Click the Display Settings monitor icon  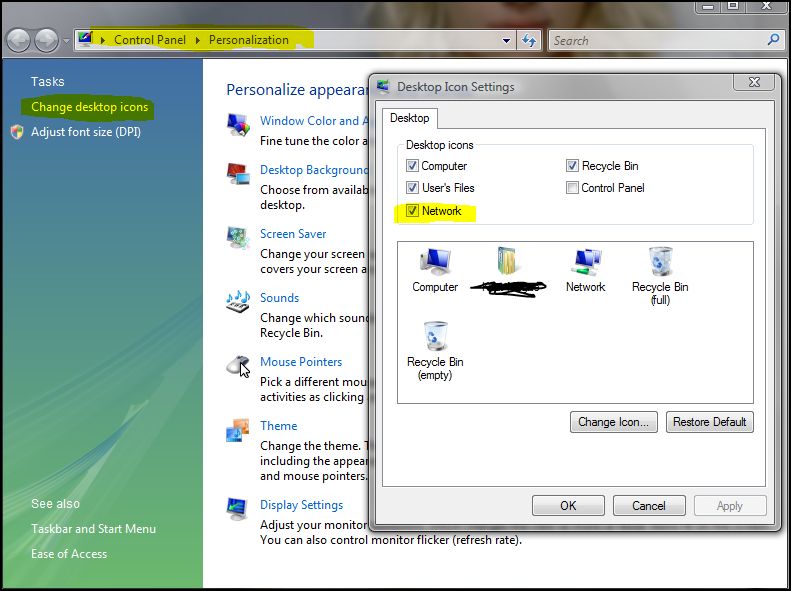(238, 509)
